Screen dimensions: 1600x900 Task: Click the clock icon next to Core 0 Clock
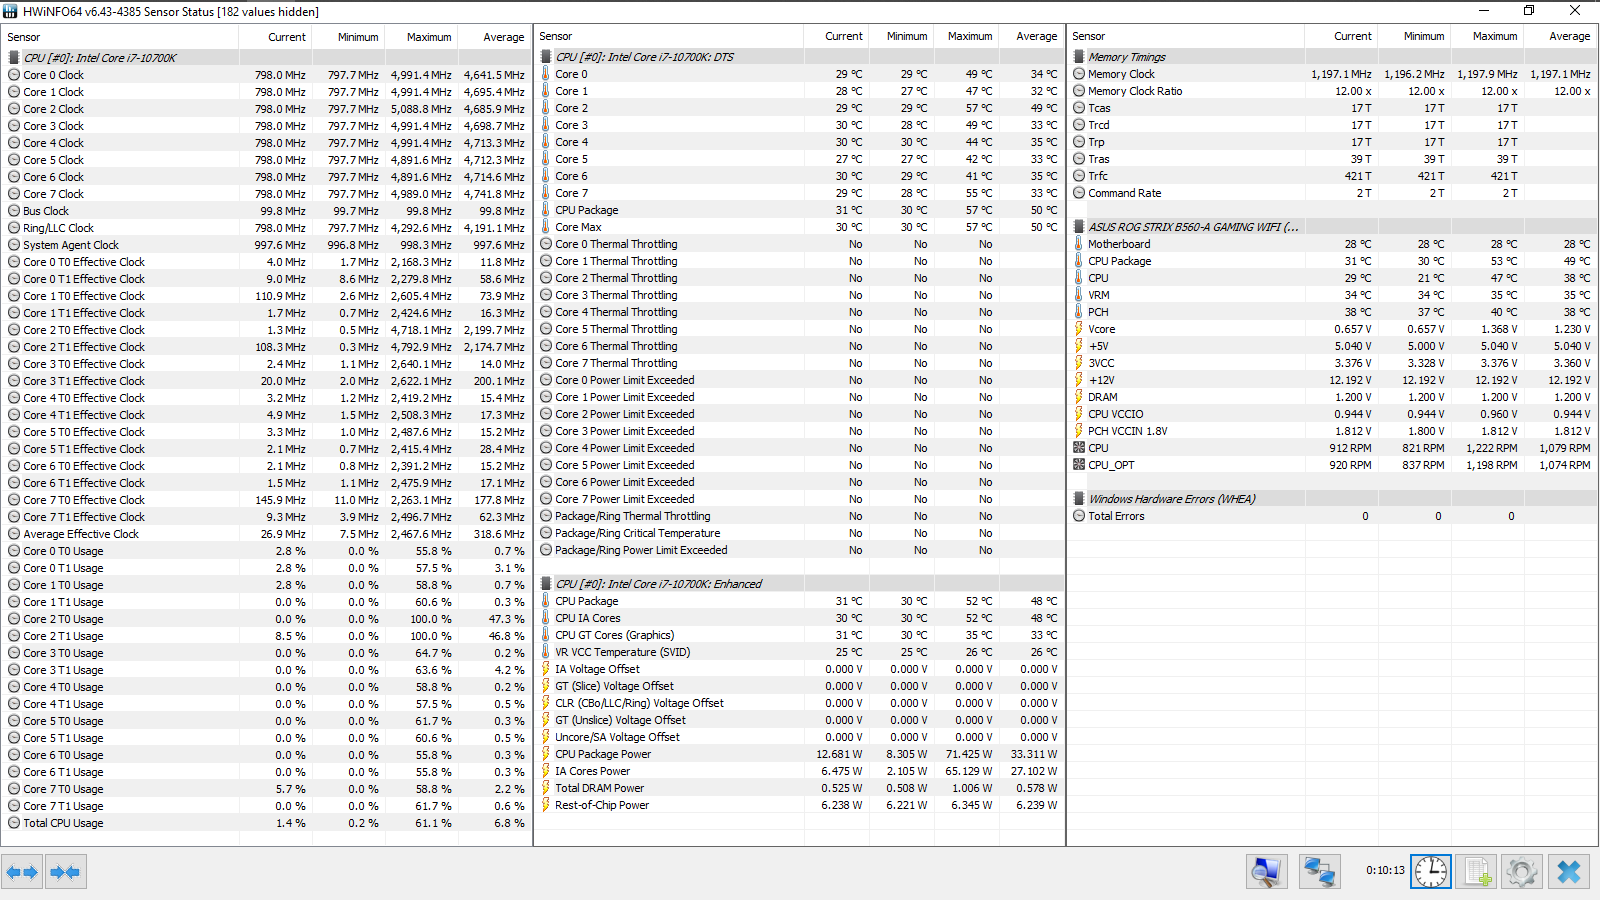click(x=14, y=75)
